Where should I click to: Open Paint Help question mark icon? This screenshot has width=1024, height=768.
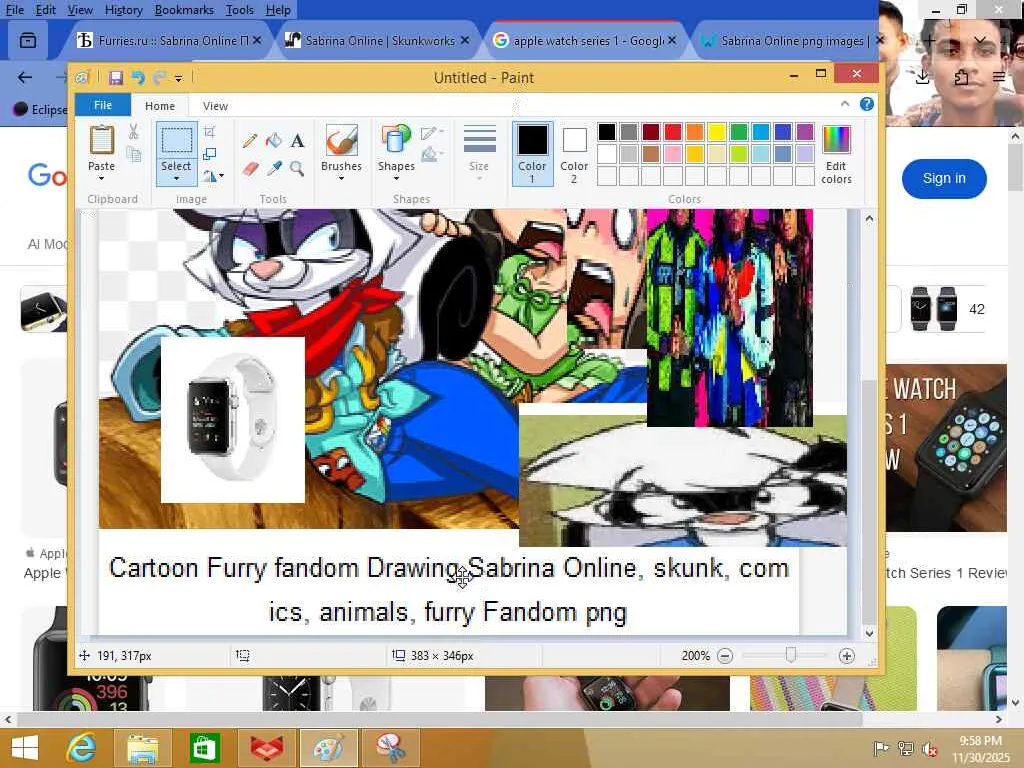867,104
